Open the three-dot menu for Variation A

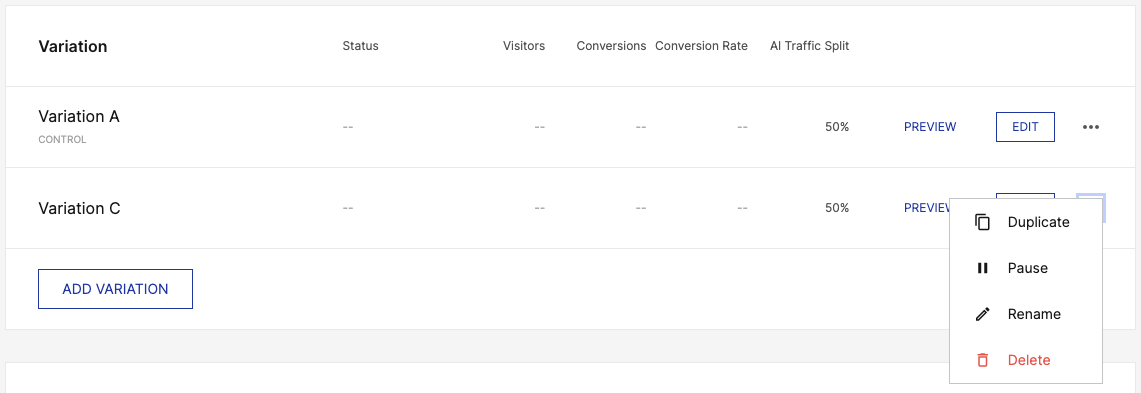(x=1090, y=127)
